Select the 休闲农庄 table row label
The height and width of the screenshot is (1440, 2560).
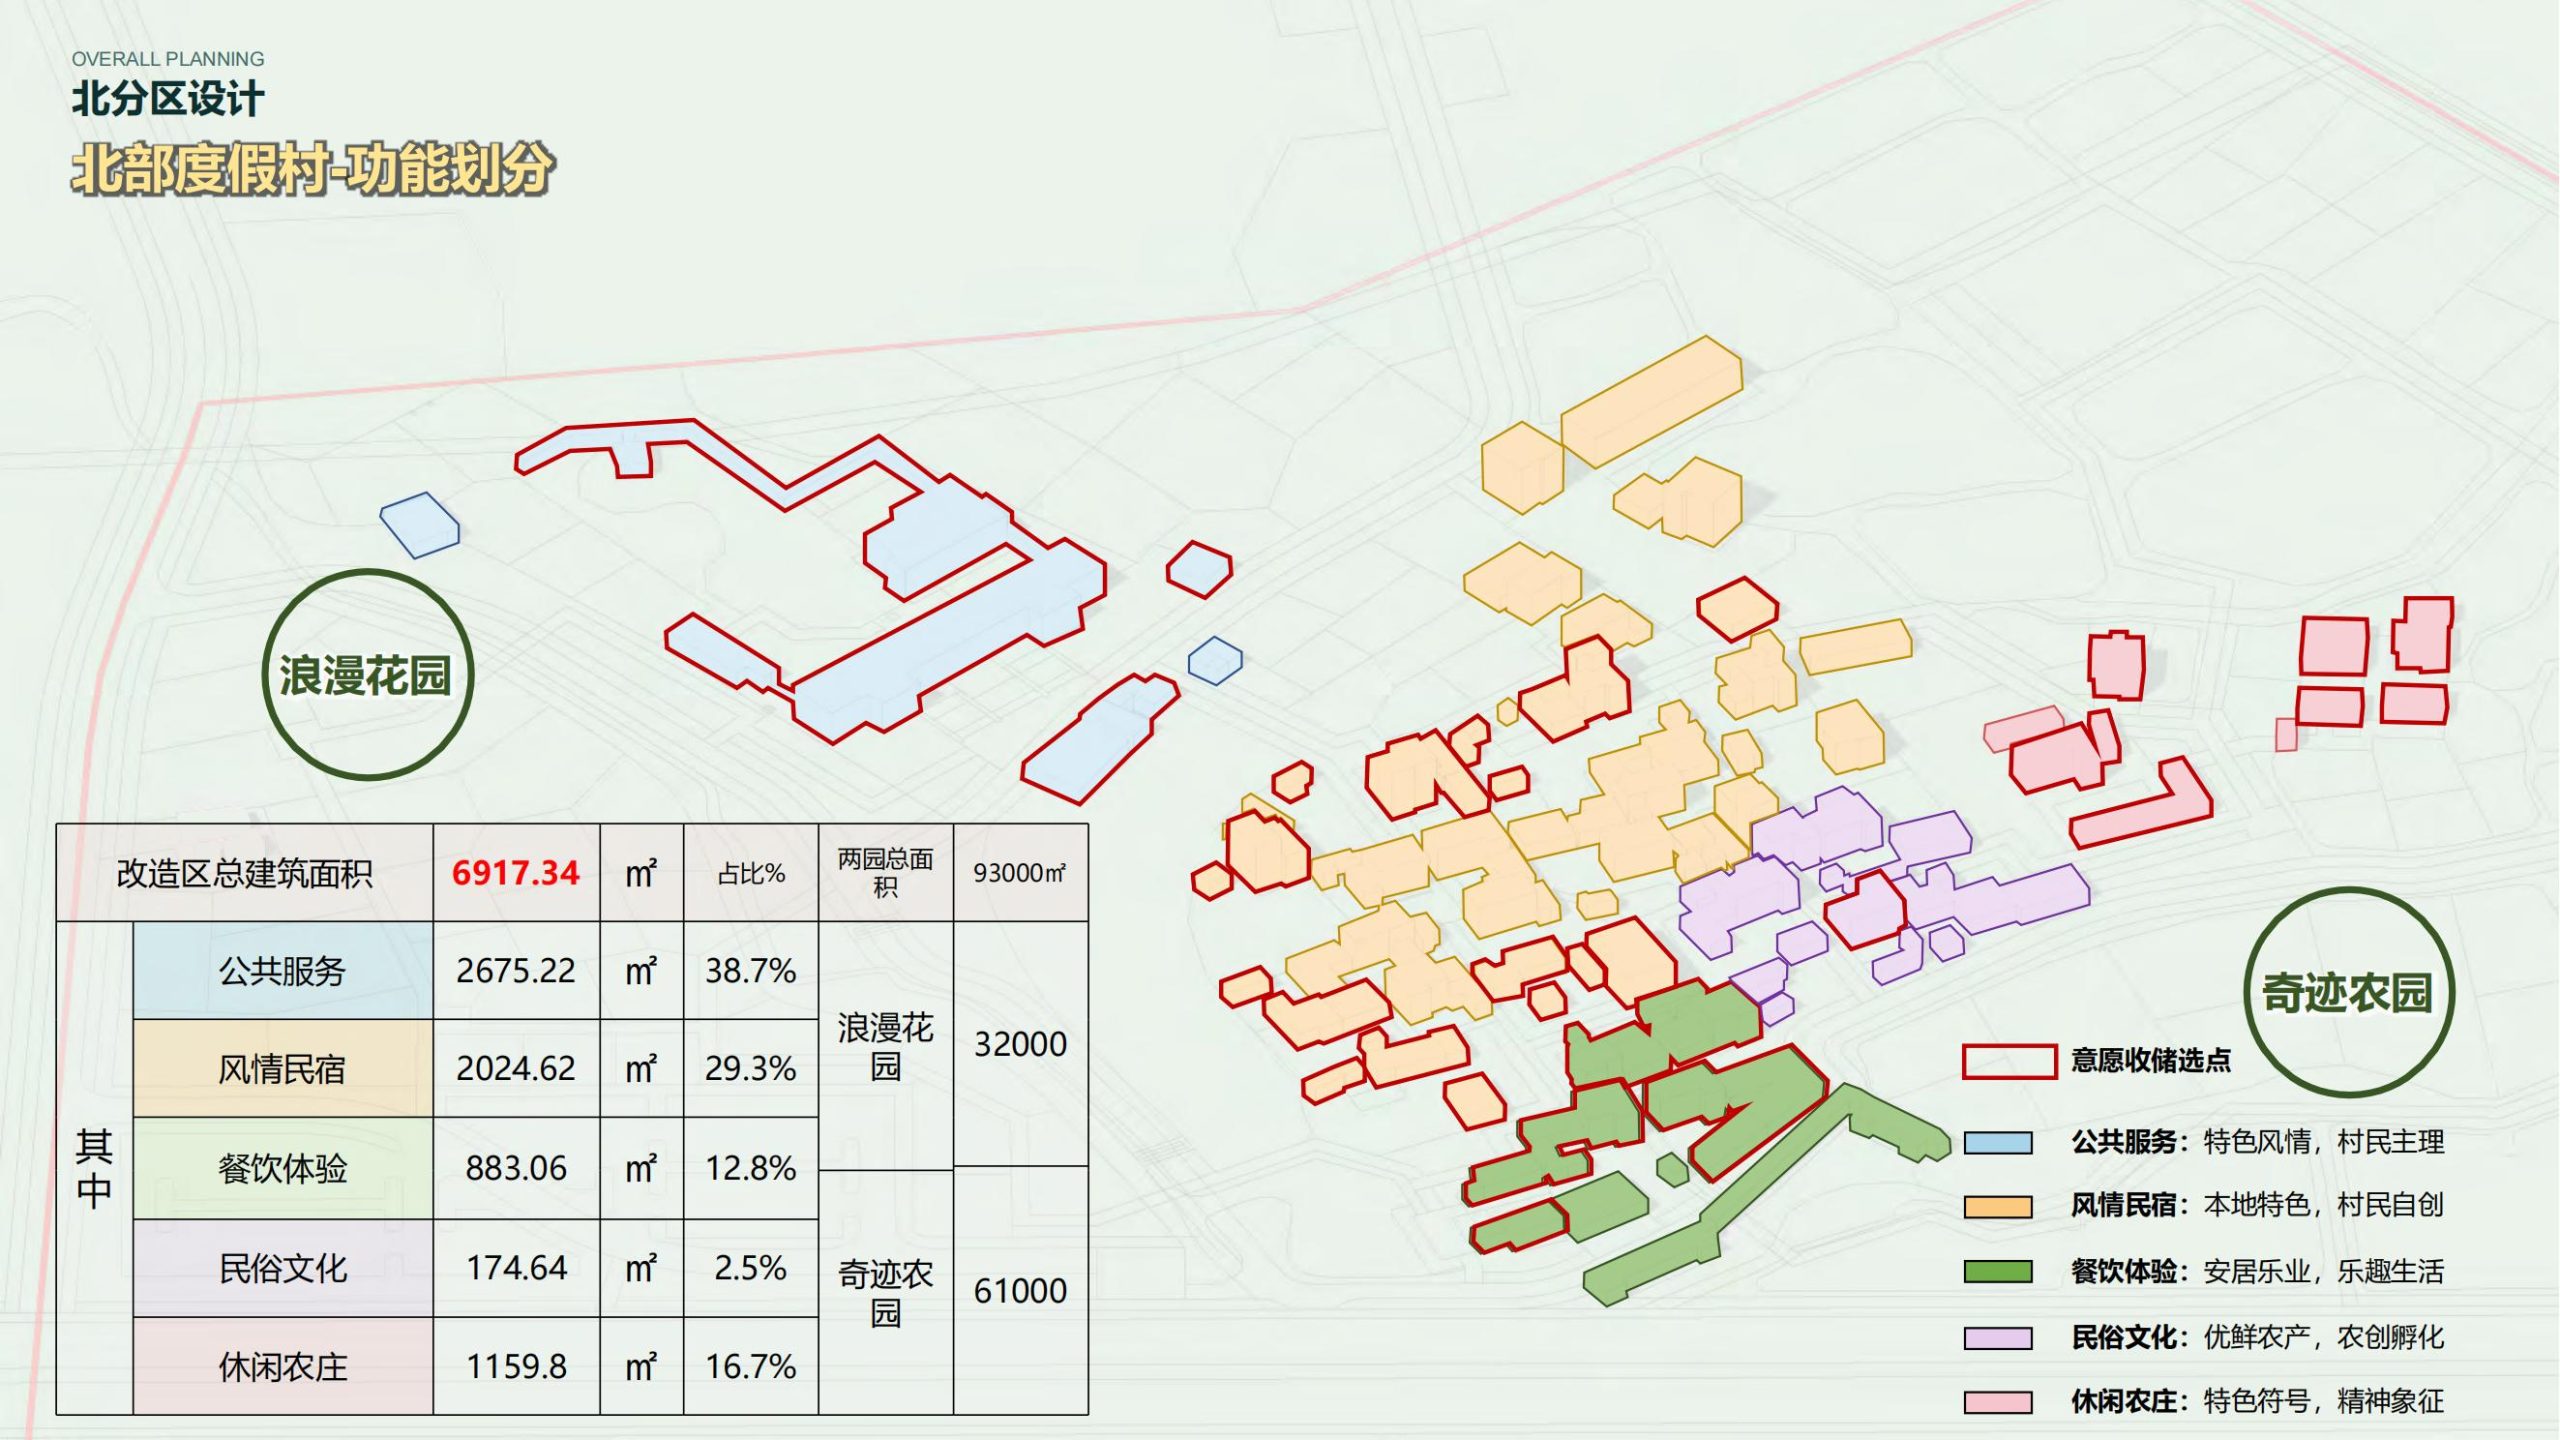283,1366
